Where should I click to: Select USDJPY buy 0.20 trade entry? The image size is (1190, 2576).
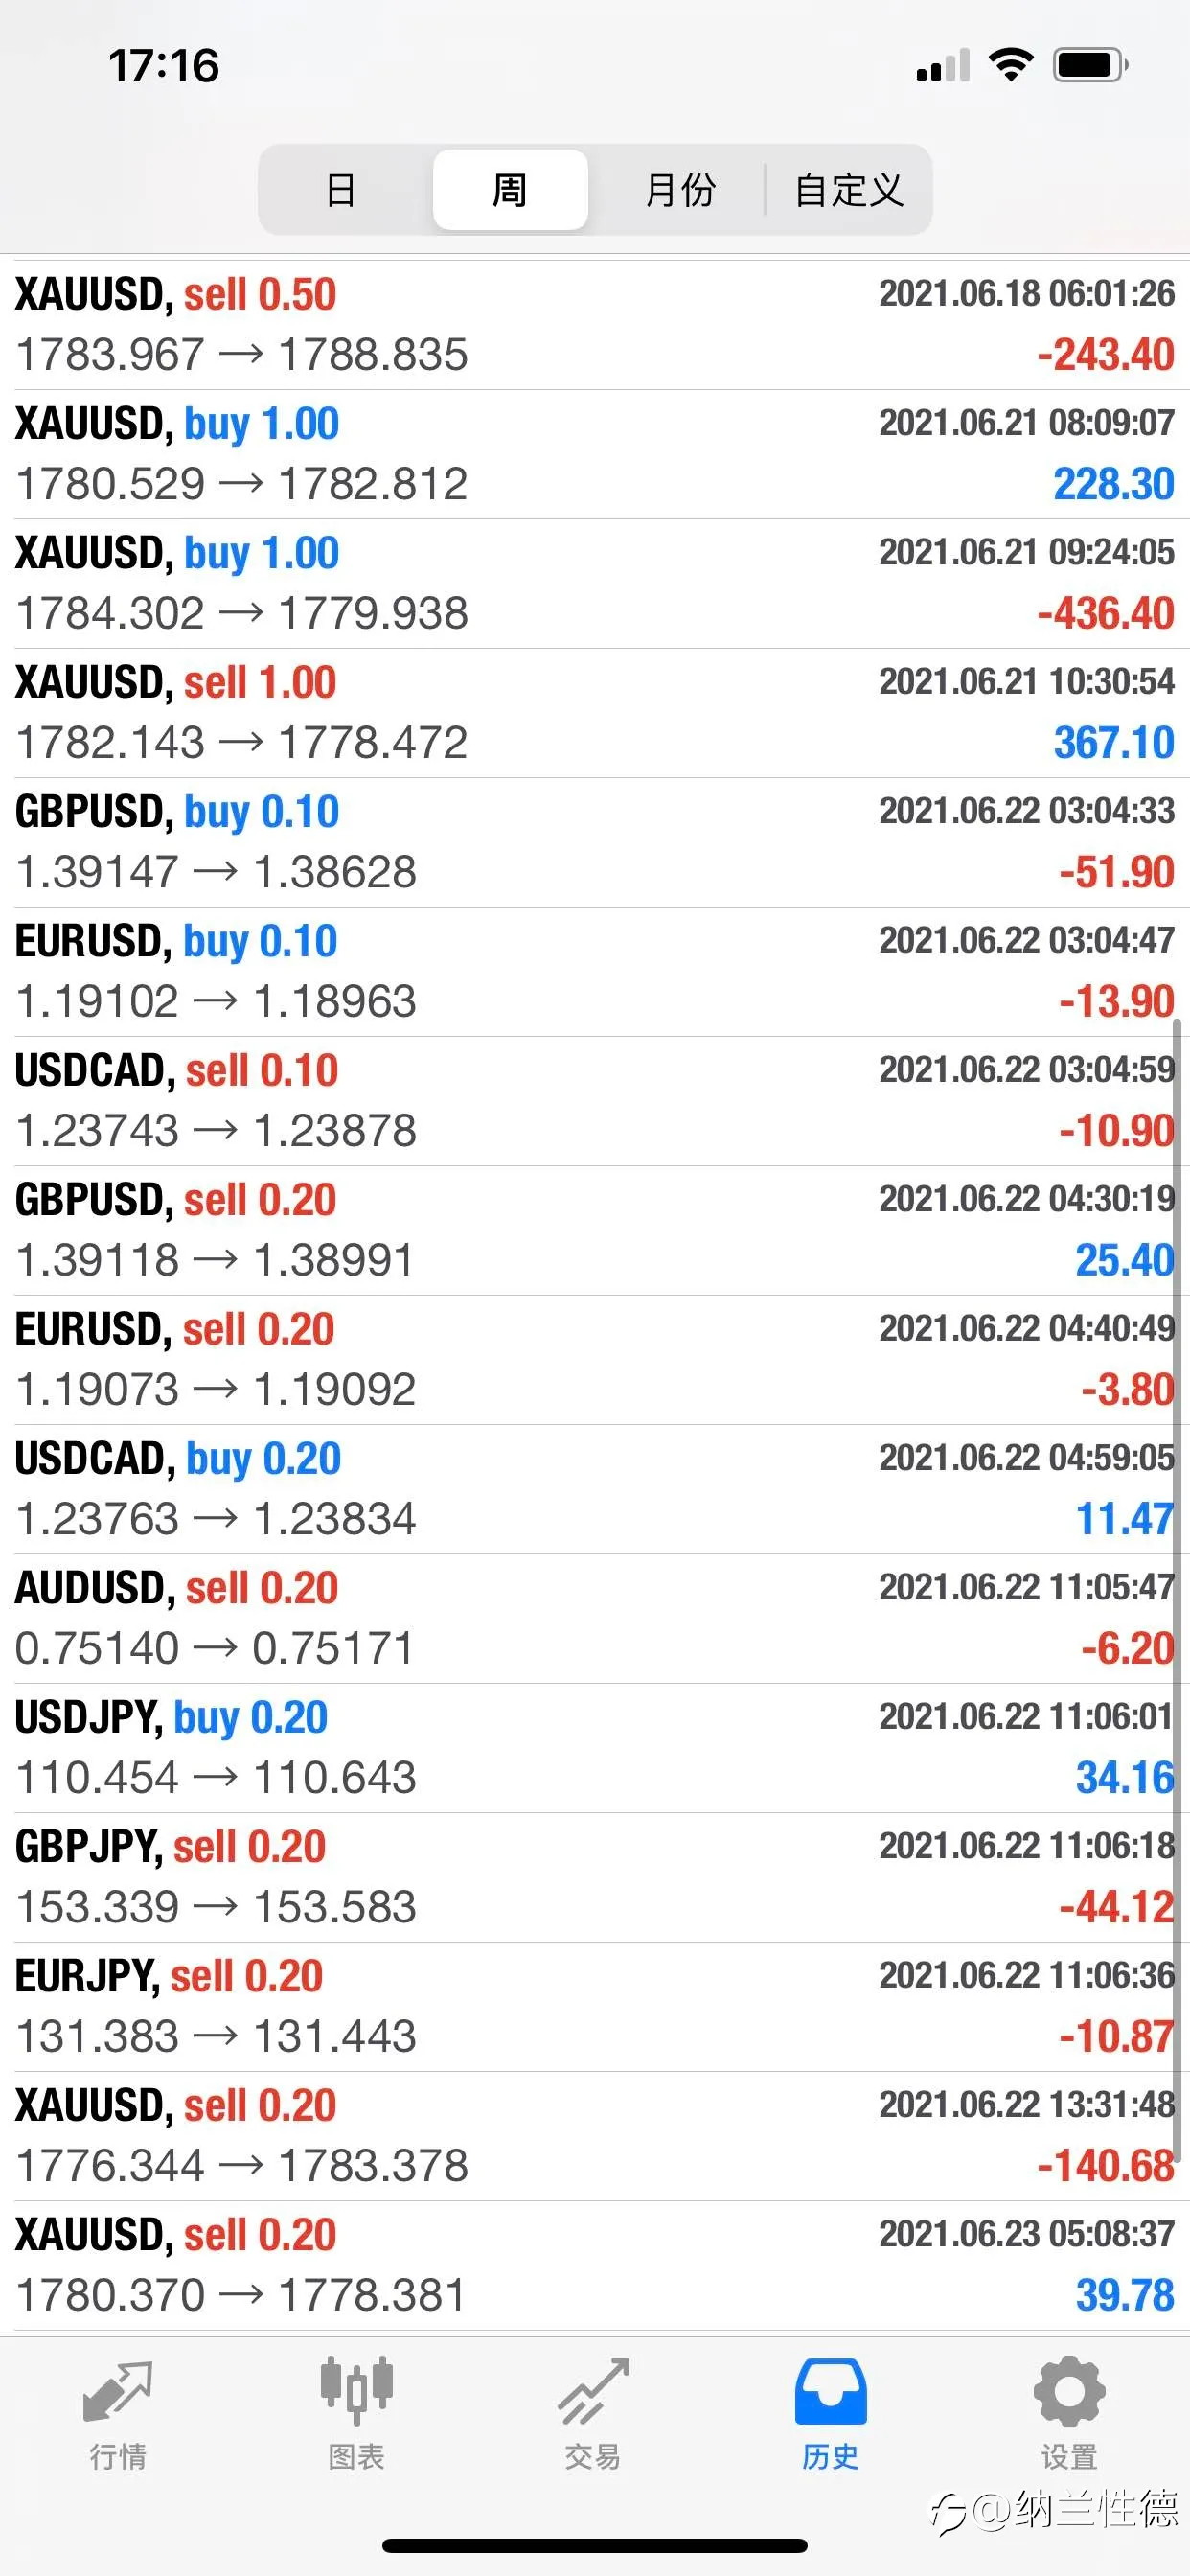pos(595,1748)
